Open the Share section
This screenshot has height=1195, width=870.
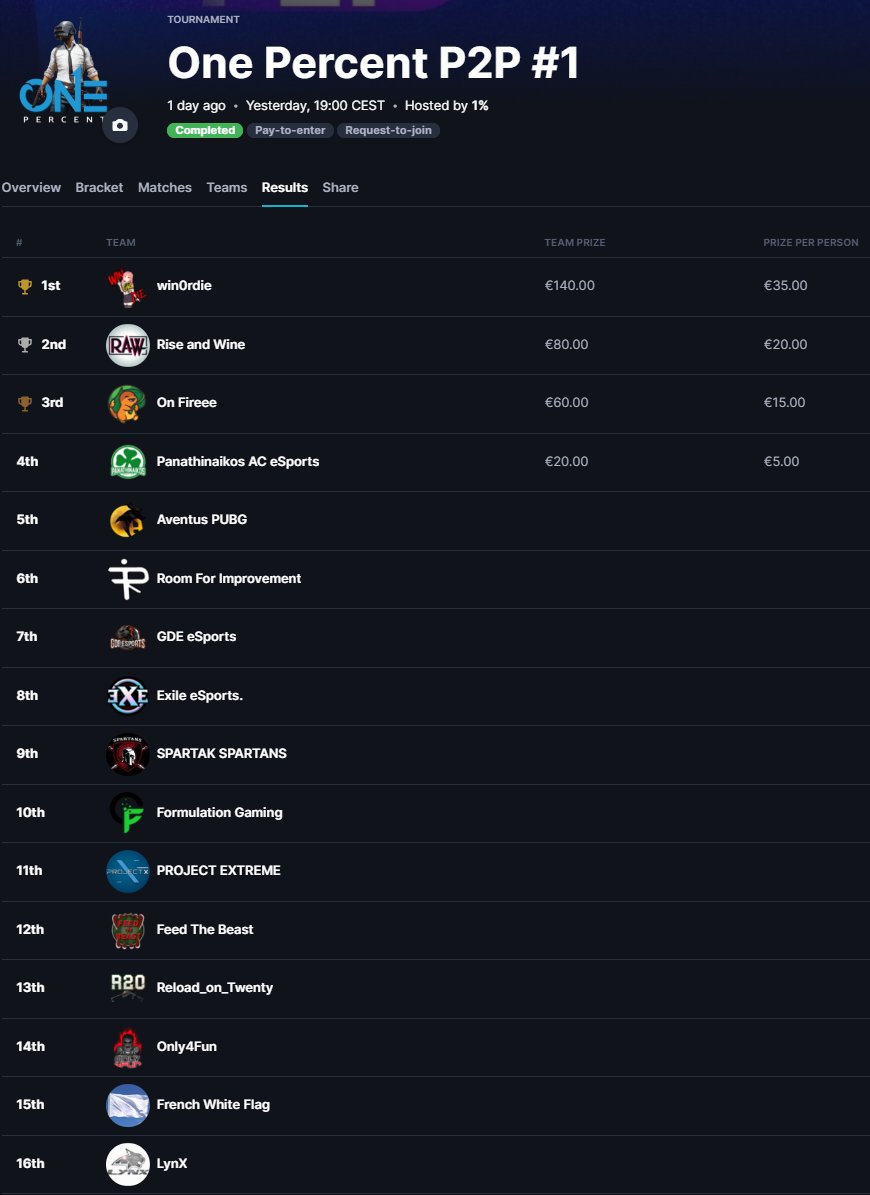340,187
